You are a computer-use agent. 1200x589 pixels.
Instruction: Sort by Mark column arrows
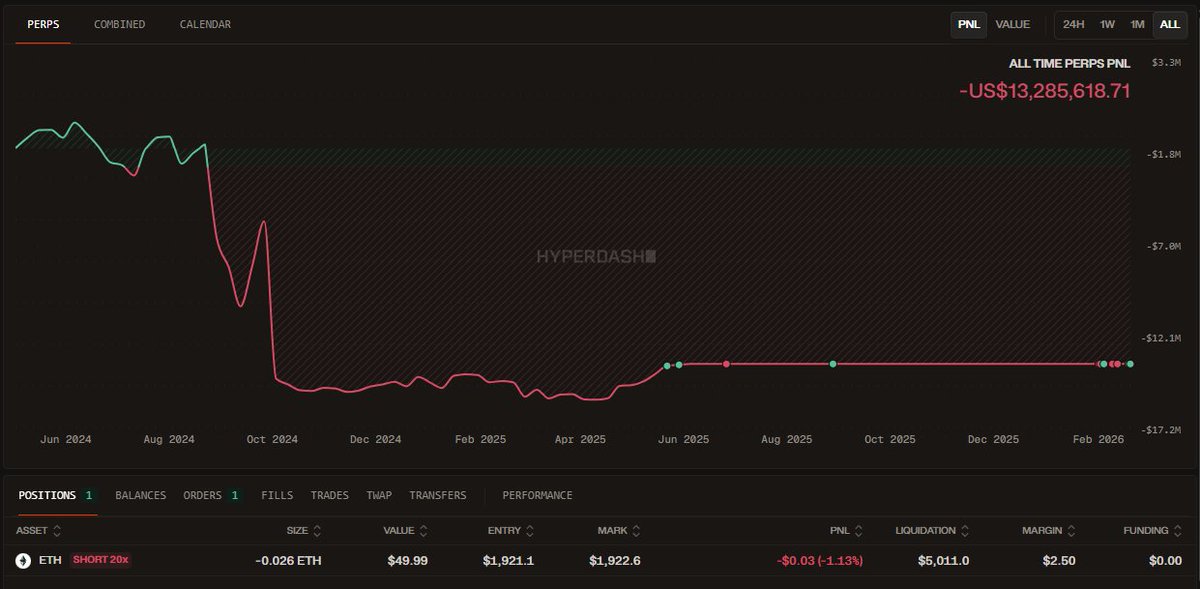pos(637,531)
